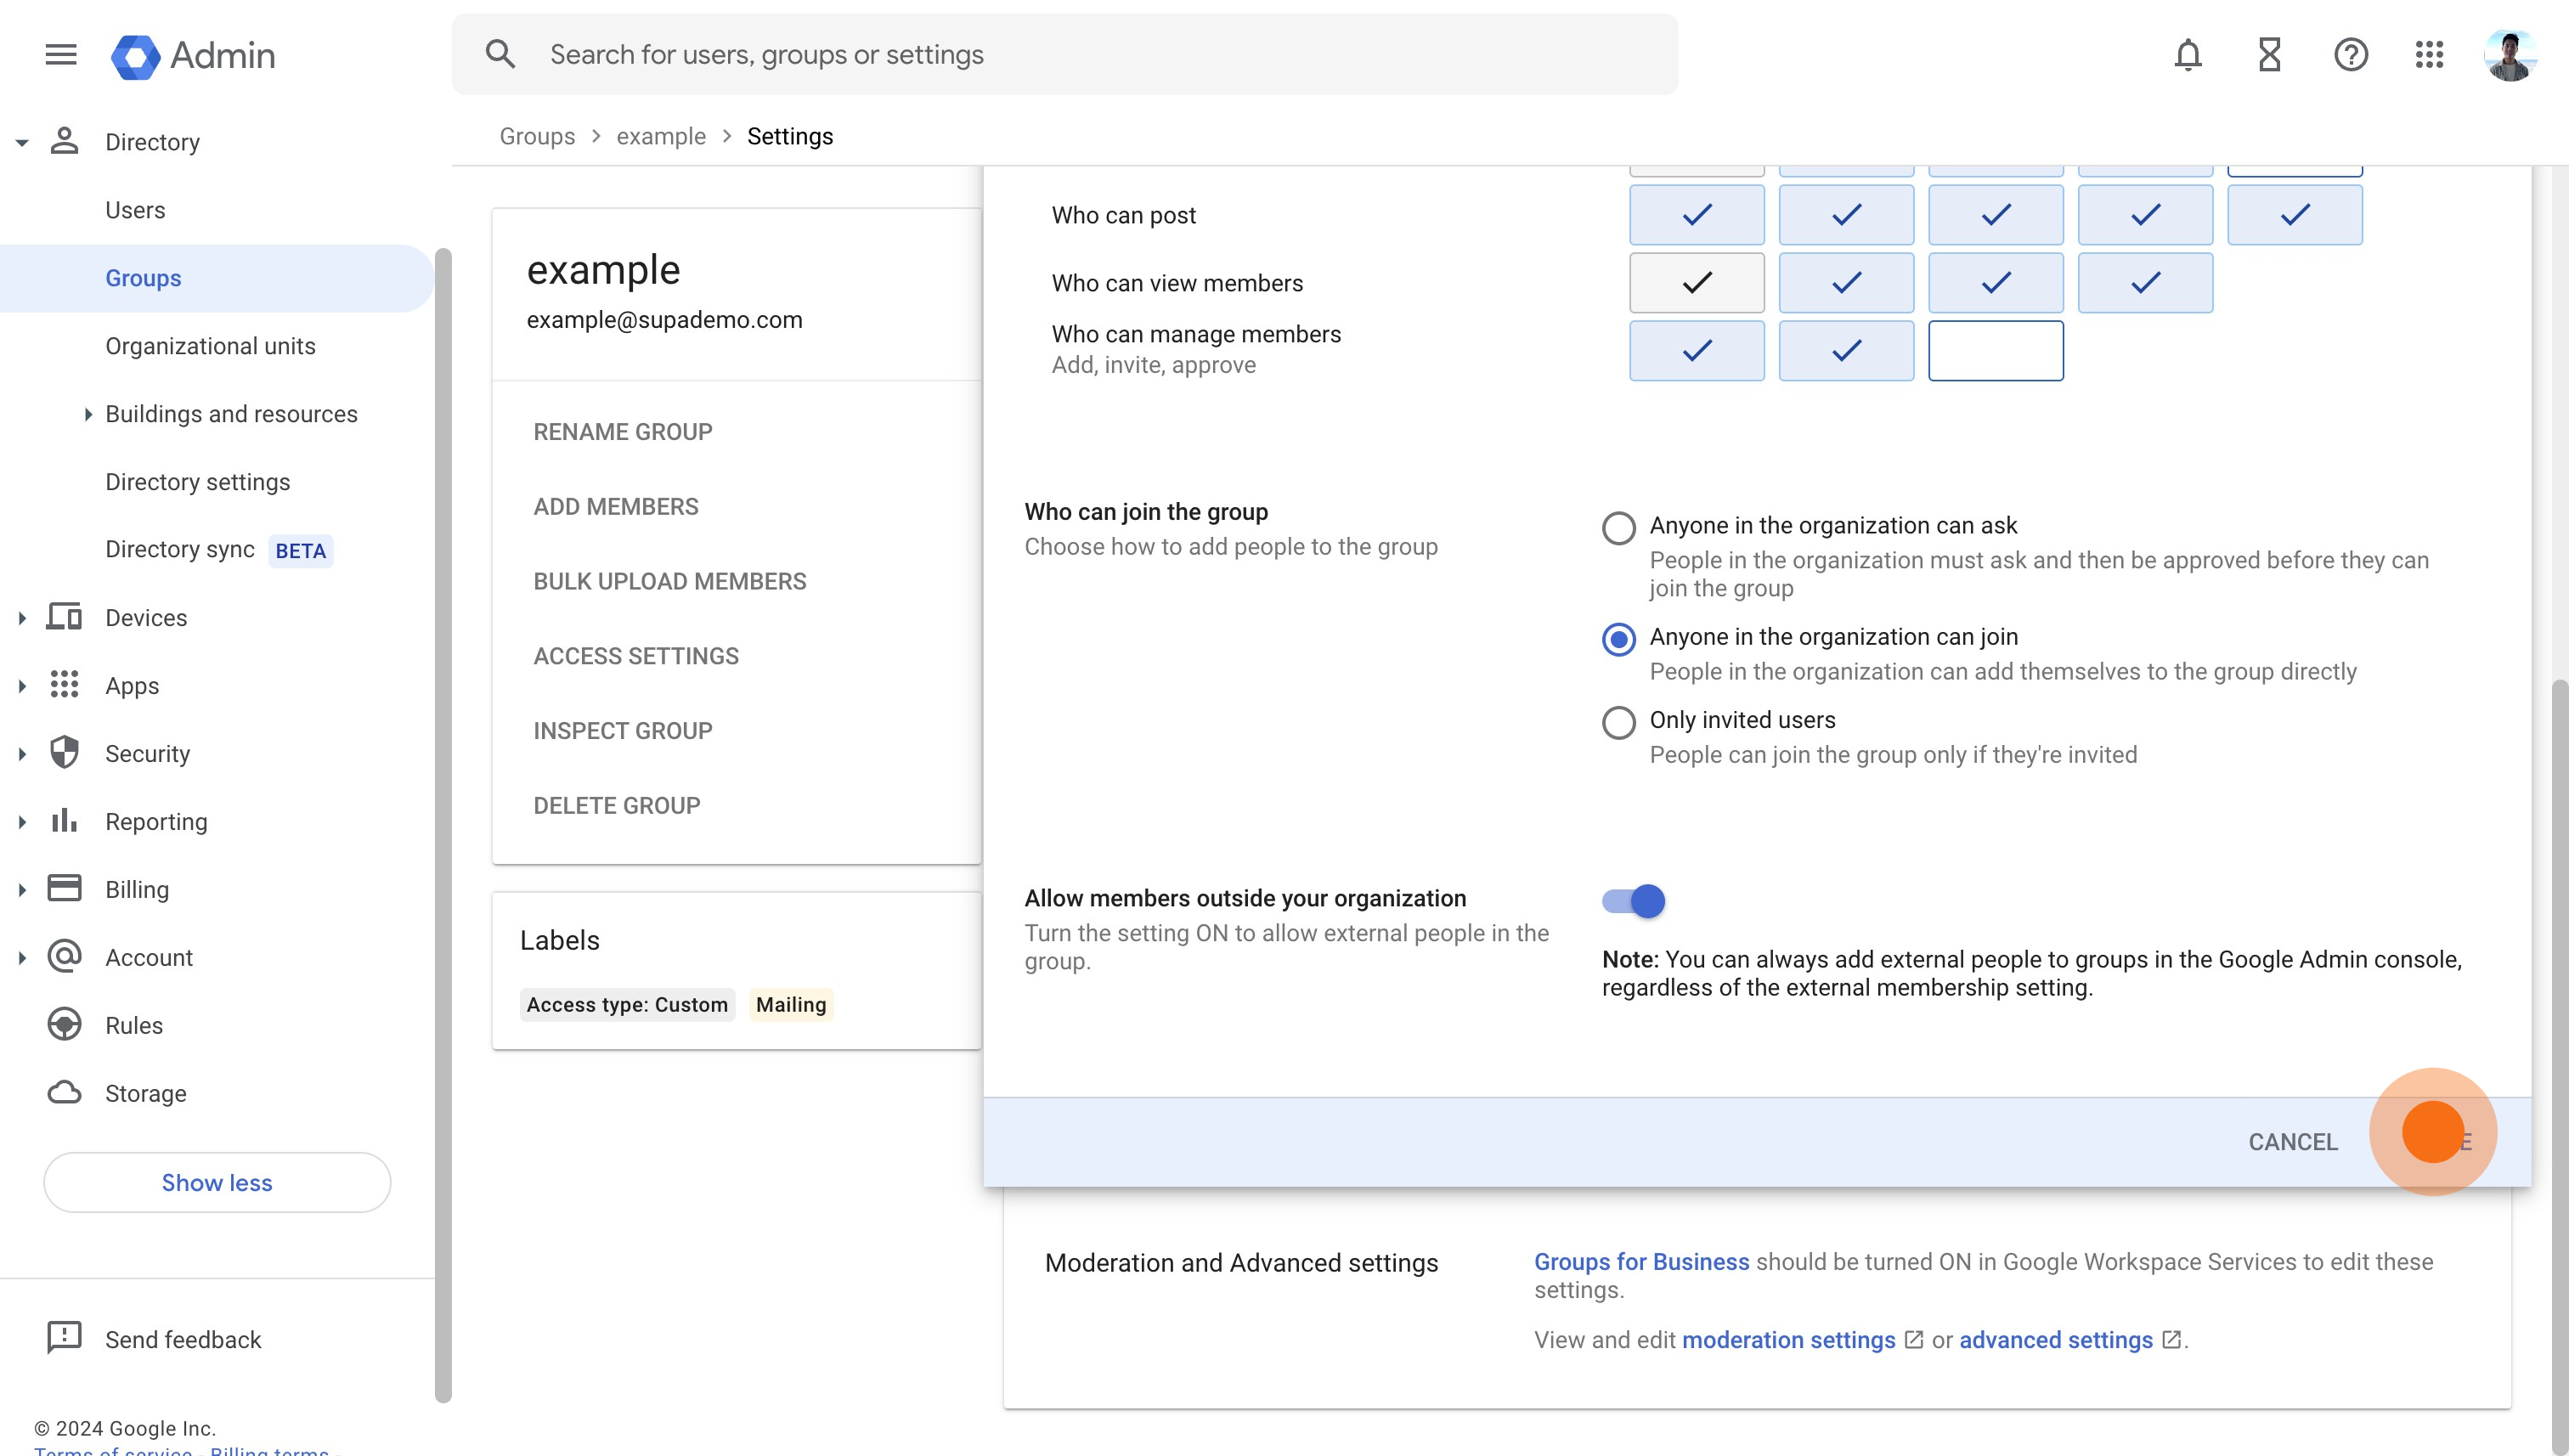Click external link icon after advanced settings
The image size is (2569, 1456).
pos(2171,1340)
